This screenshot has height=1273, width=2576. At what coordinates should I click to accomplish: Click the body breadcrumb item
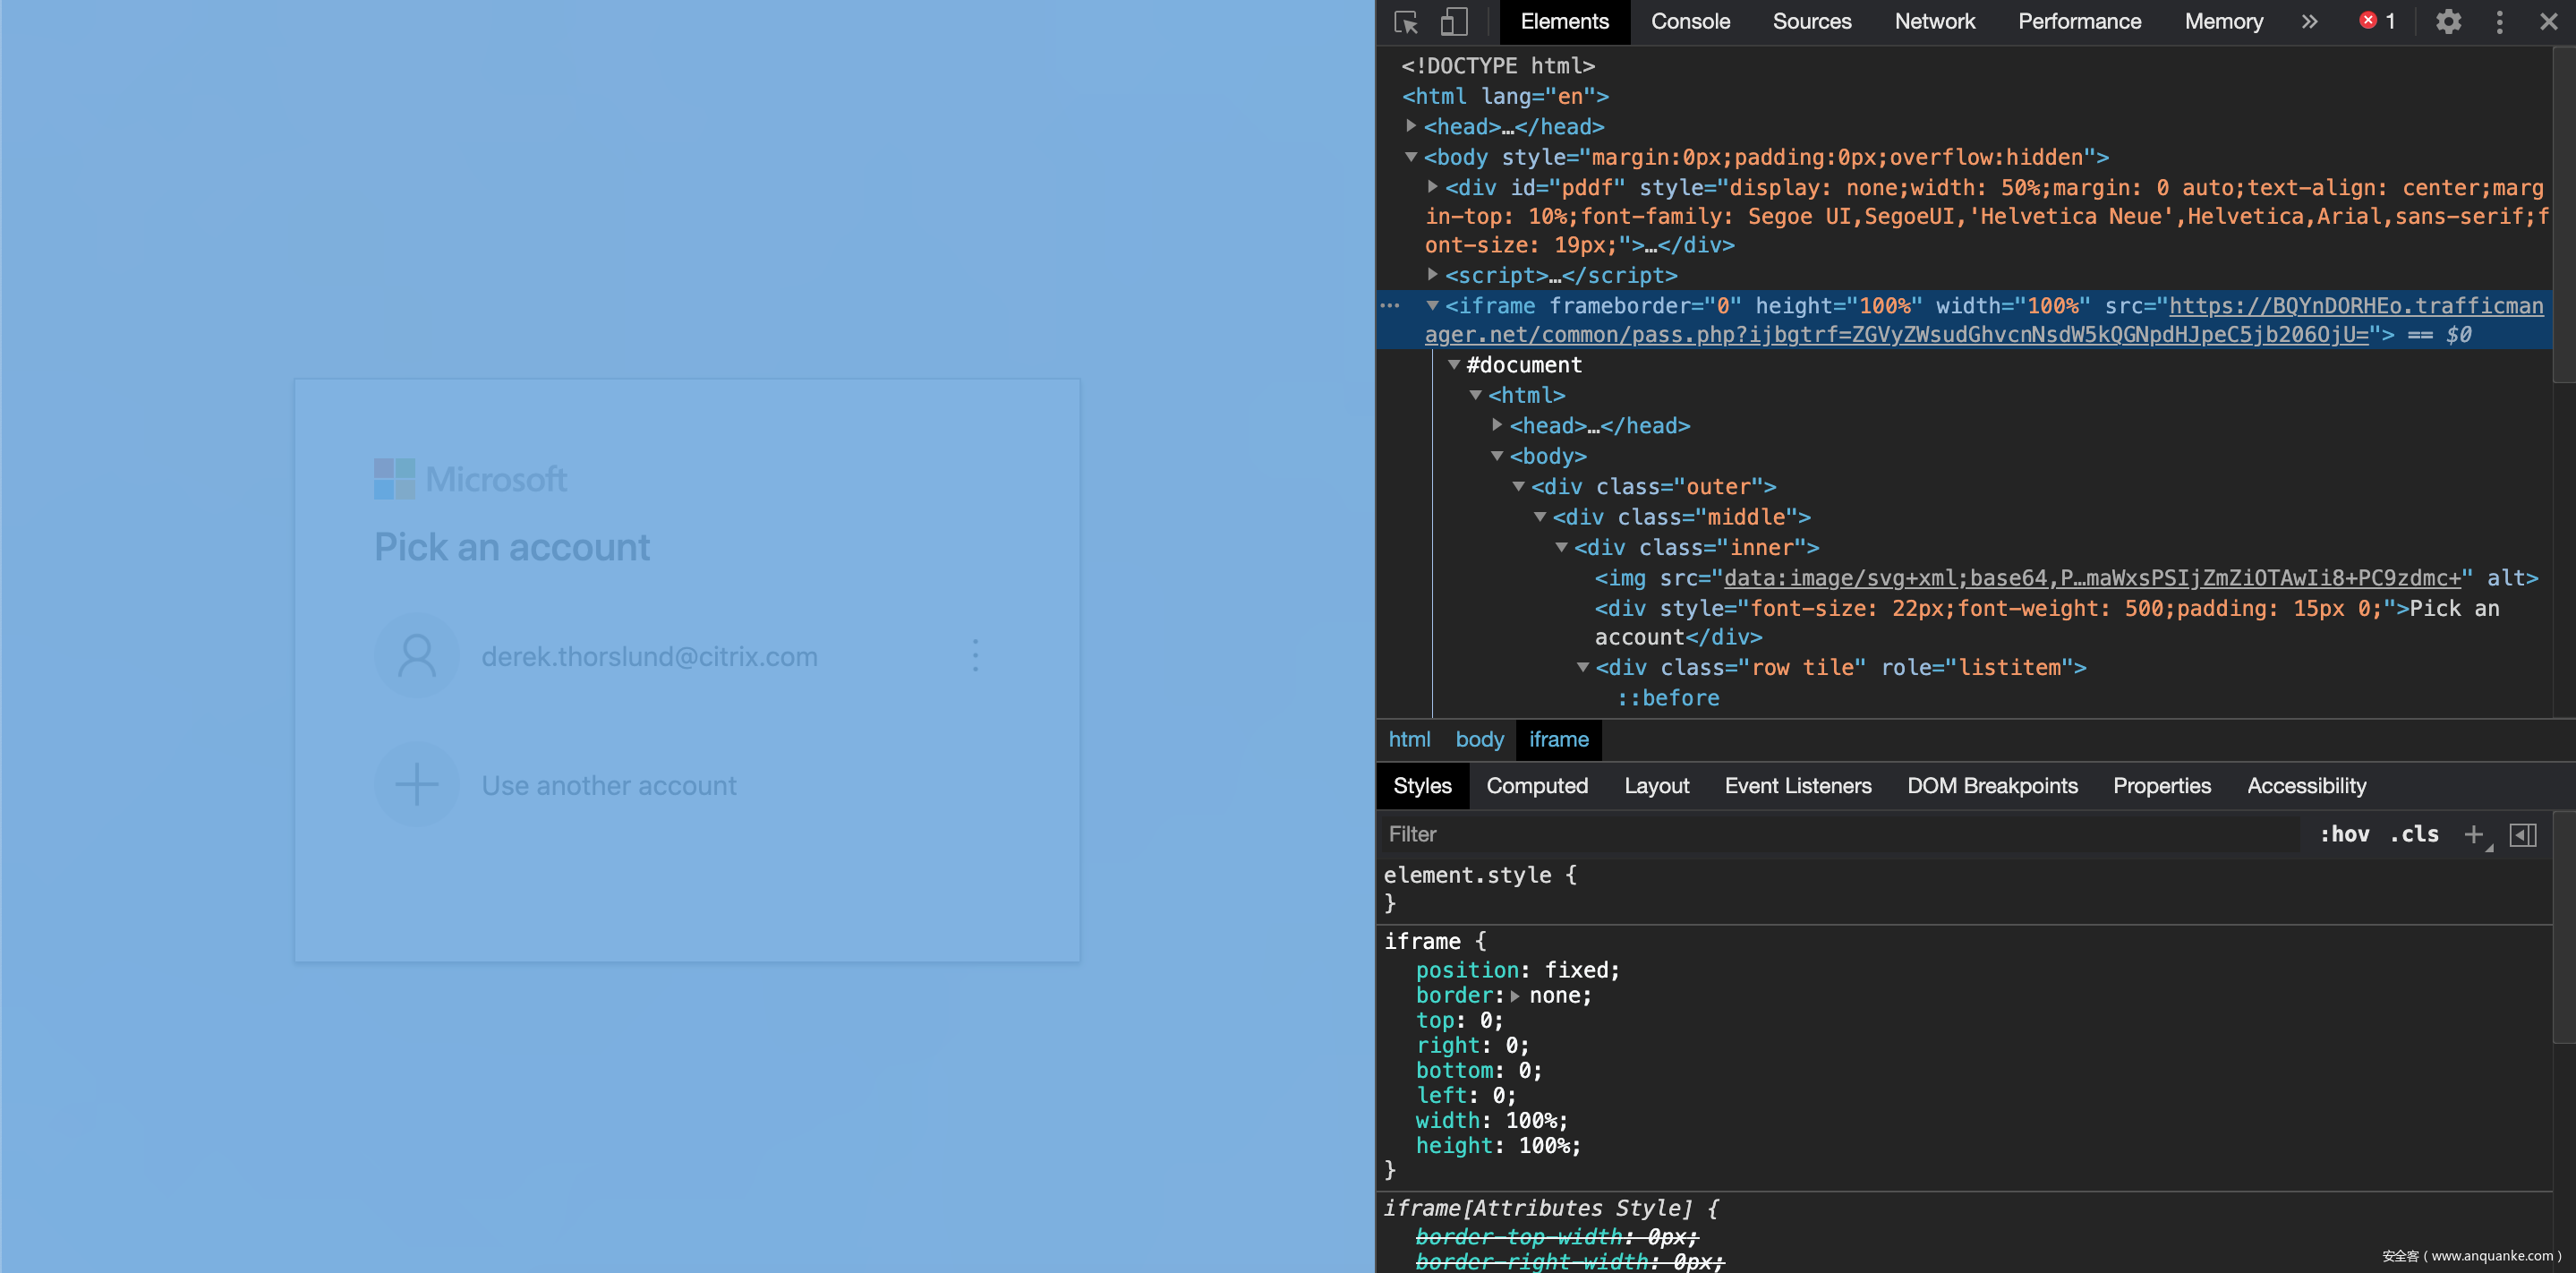coord(1479,740)
